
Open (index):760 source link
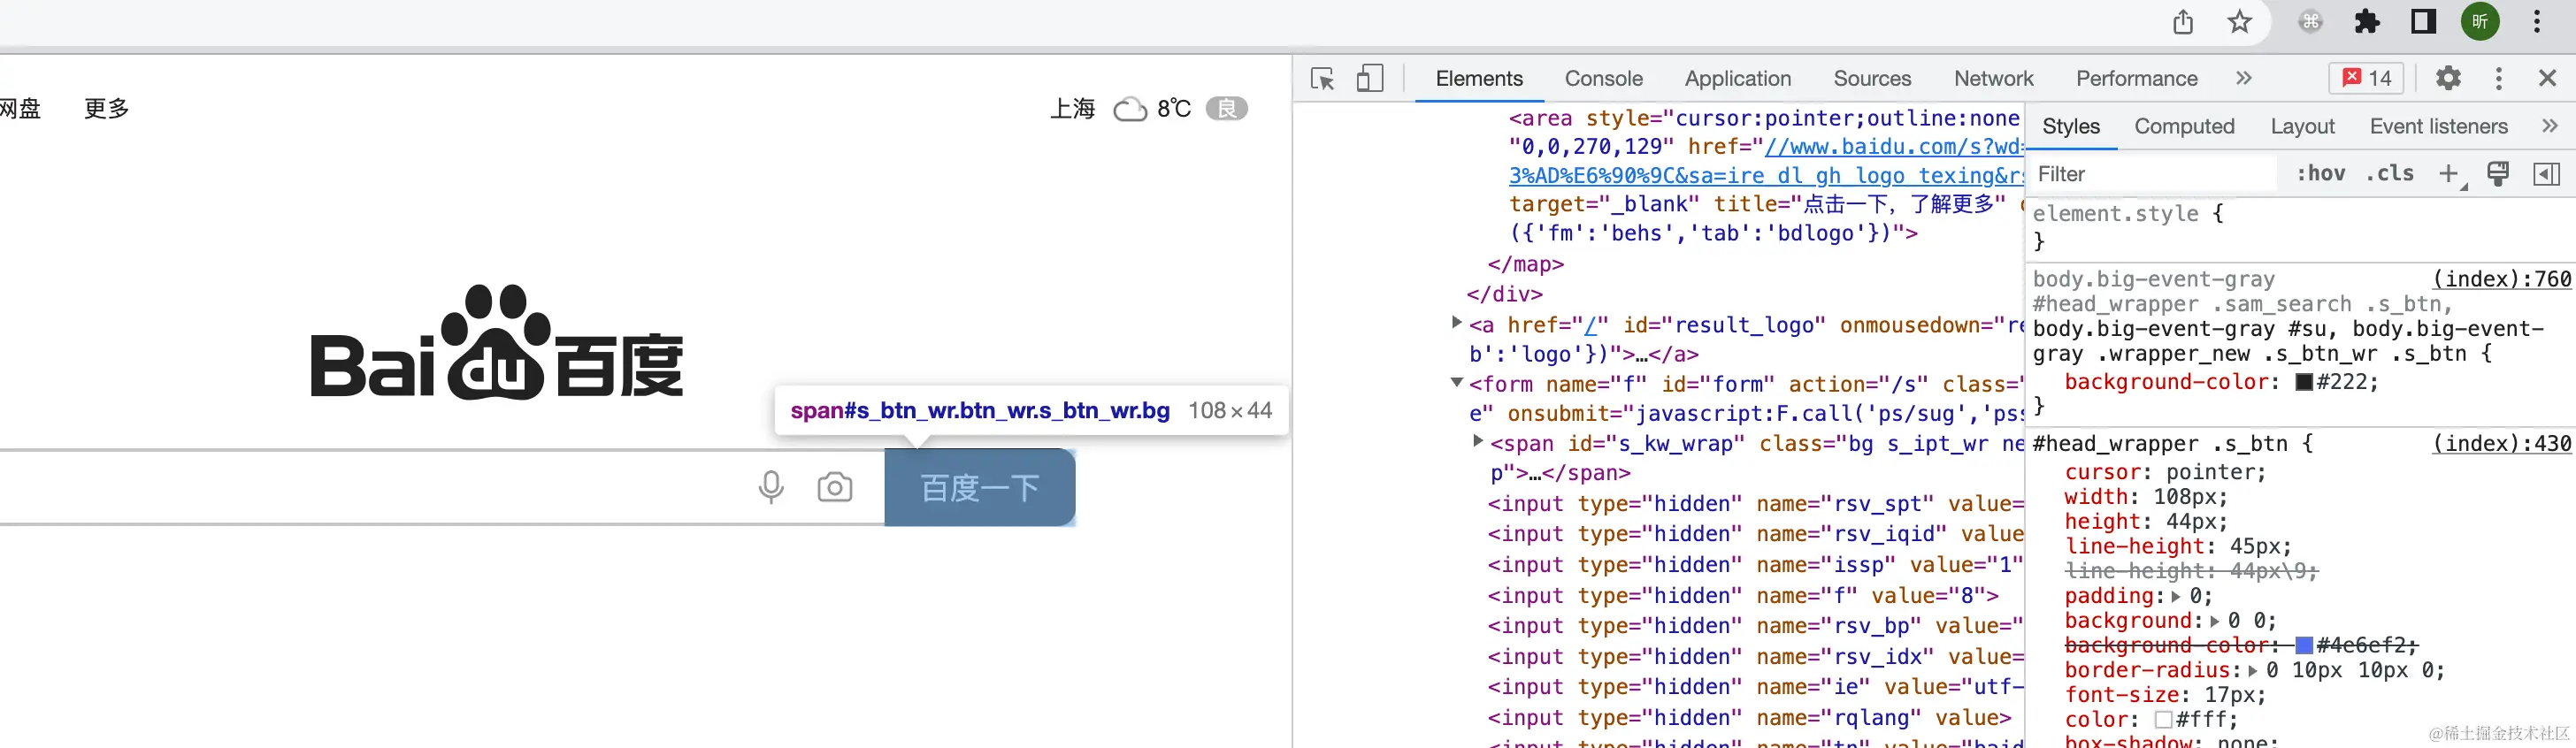pyautogui.click(x=2501, y=279)
